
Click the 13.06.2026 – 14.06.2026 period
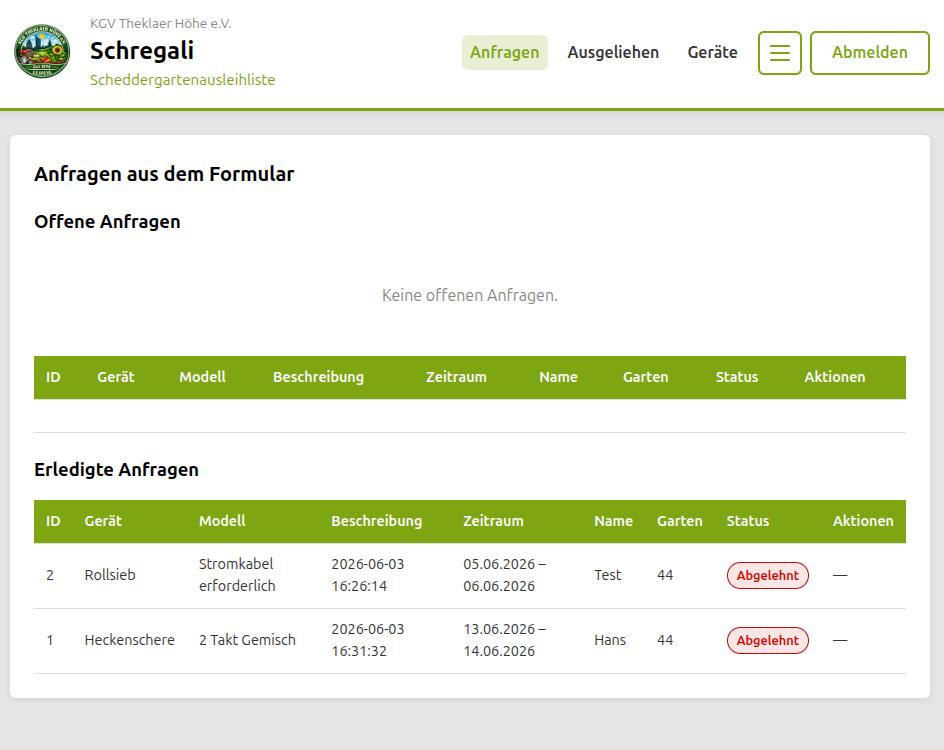(505, 640)
